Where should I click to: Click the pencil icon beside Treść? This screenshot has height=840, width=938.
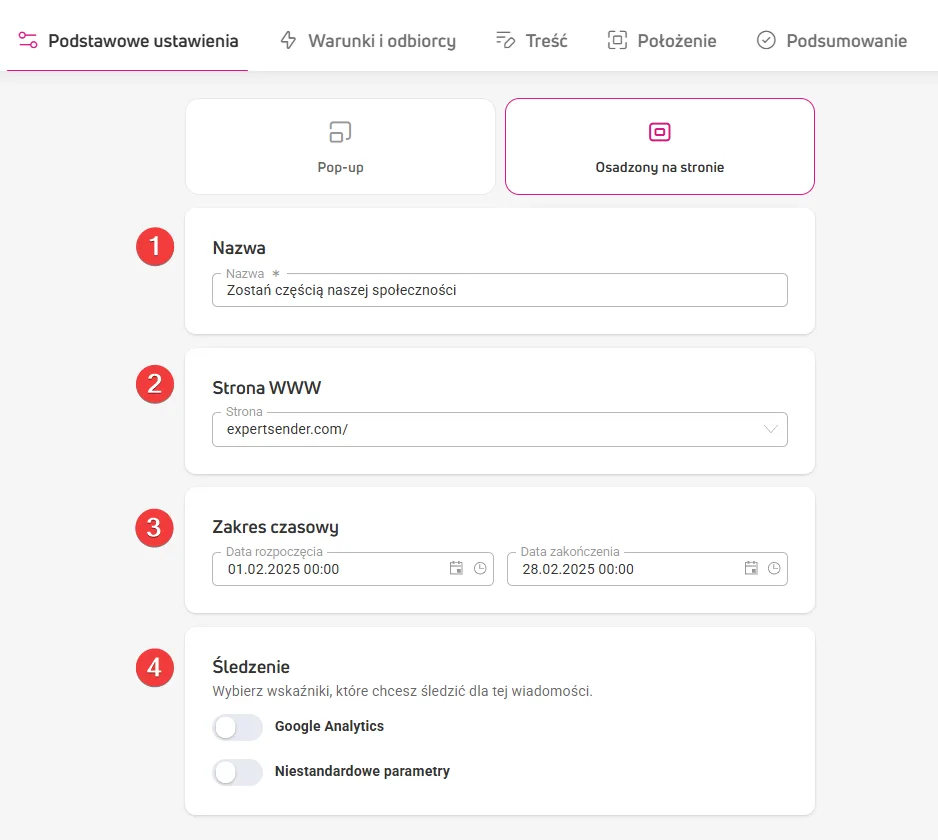point(505,40)
